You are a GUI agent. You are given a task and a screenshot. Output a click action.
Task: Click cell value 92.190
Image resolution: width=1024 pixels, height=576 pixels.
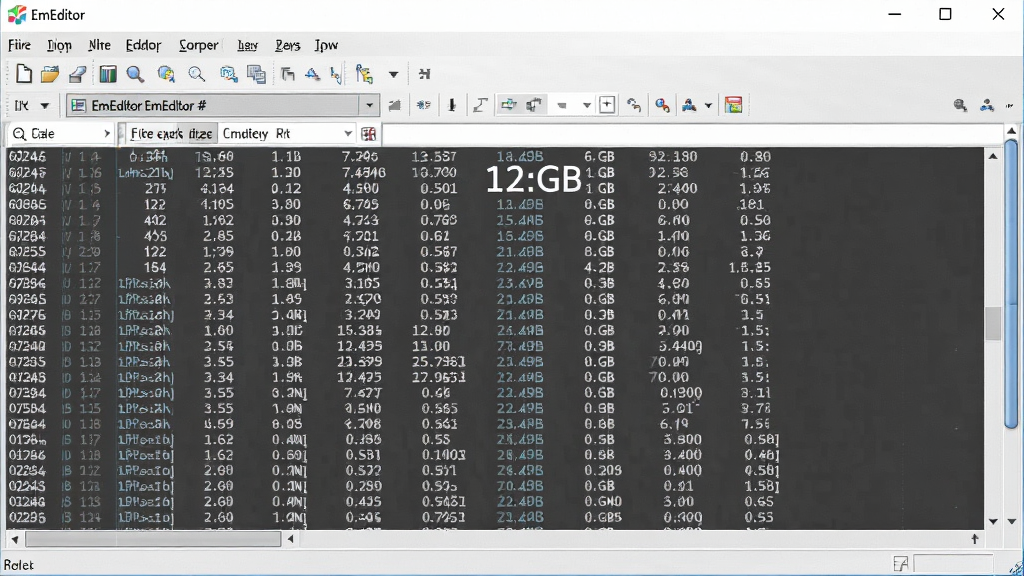[x=673, y=157]
